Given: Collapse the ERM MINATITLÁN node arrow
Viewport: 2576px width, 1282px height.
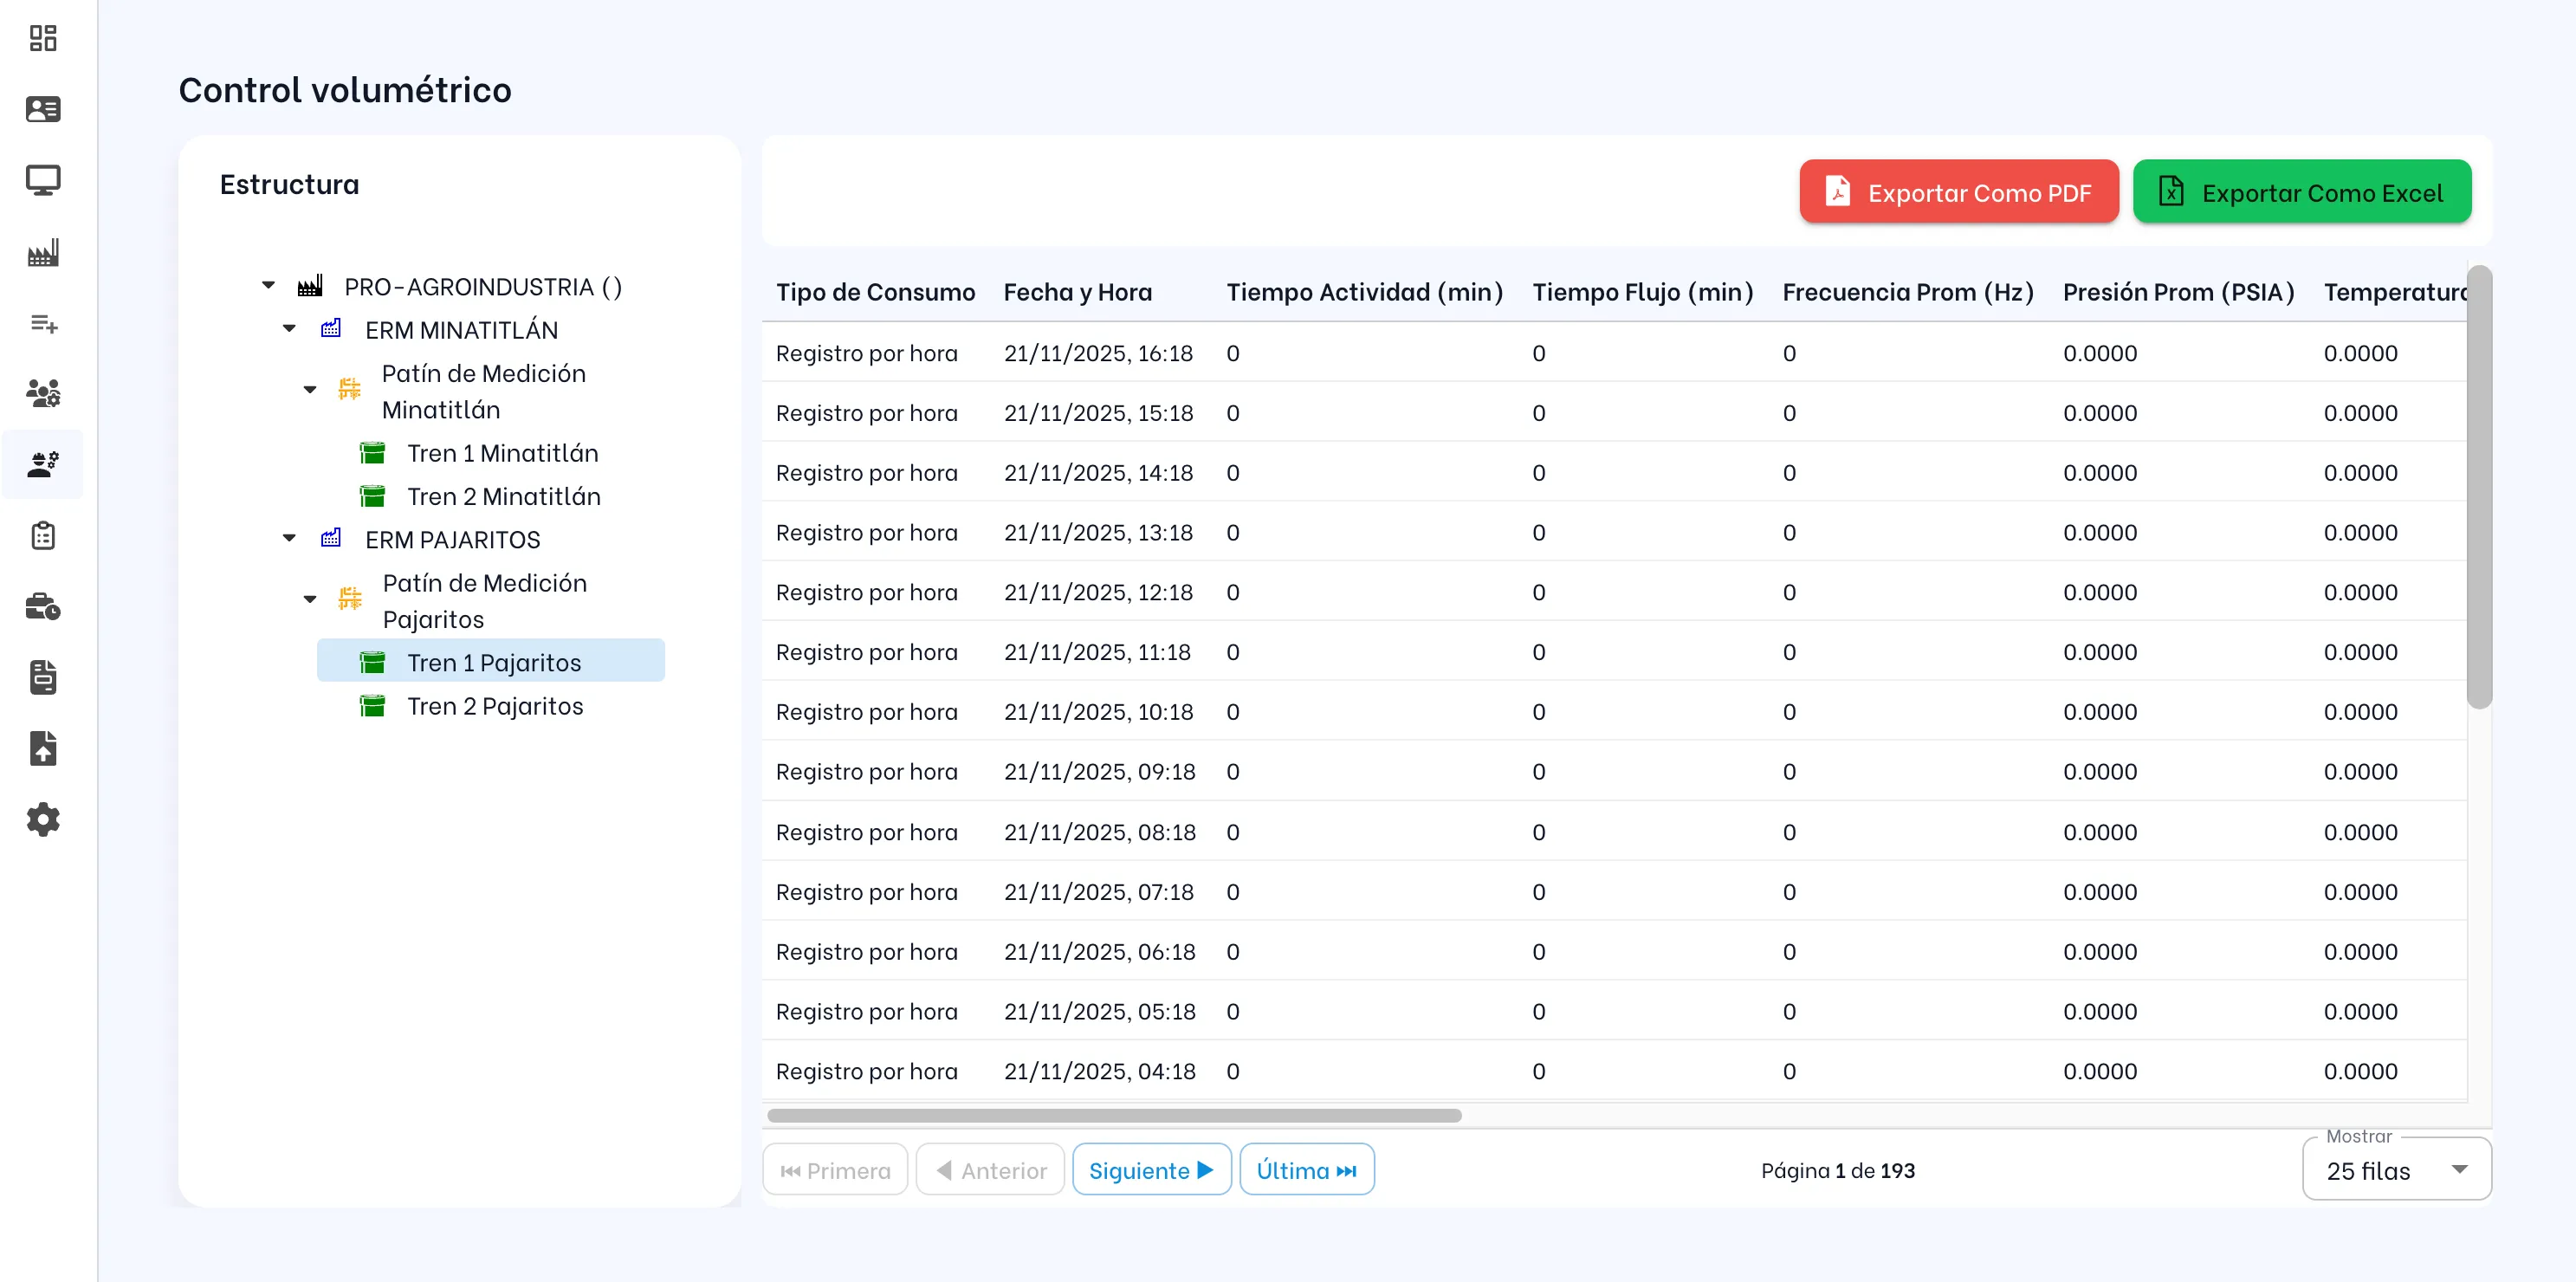Looking at the screenshot, I should (x=289, y=329).
